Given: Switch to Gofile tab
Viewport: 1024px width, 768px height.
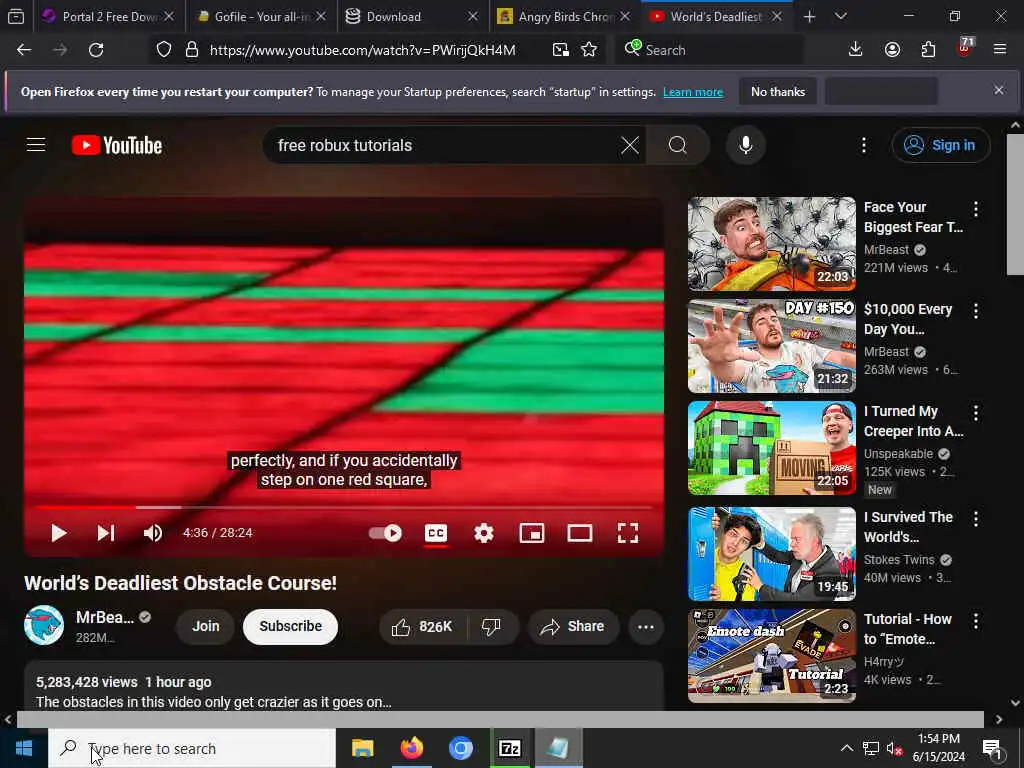Looking at the screenshot, I should pyautogui.click(x=261, y=16).
